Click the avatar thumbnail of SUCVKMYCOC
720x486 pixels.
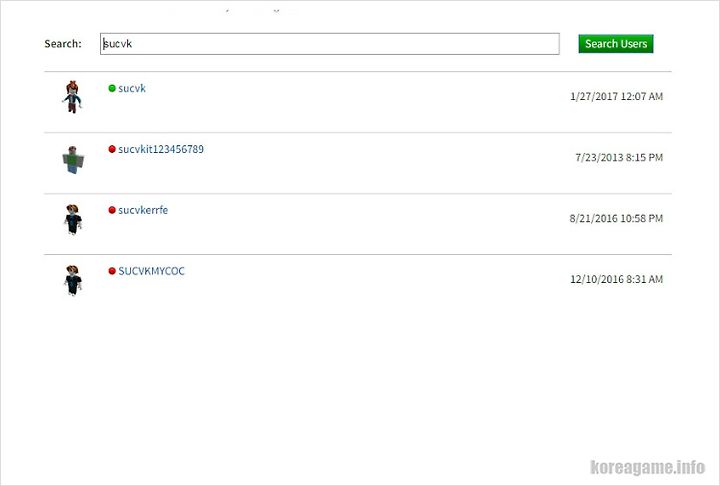(x=73, y=280)
